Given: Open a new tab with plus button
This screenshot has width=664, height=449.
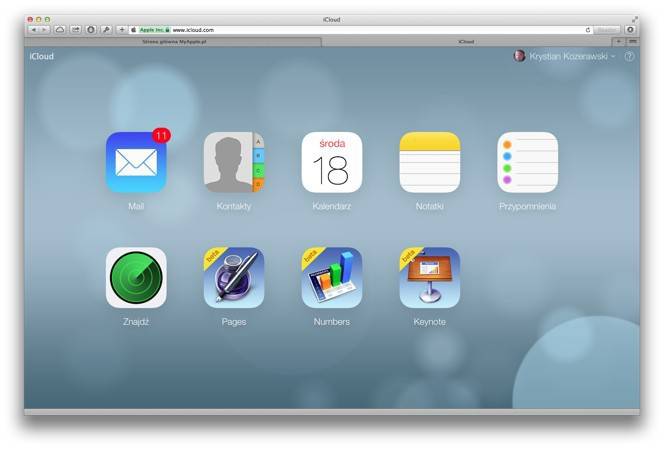Looking at the screenshot, I should 618,42.
